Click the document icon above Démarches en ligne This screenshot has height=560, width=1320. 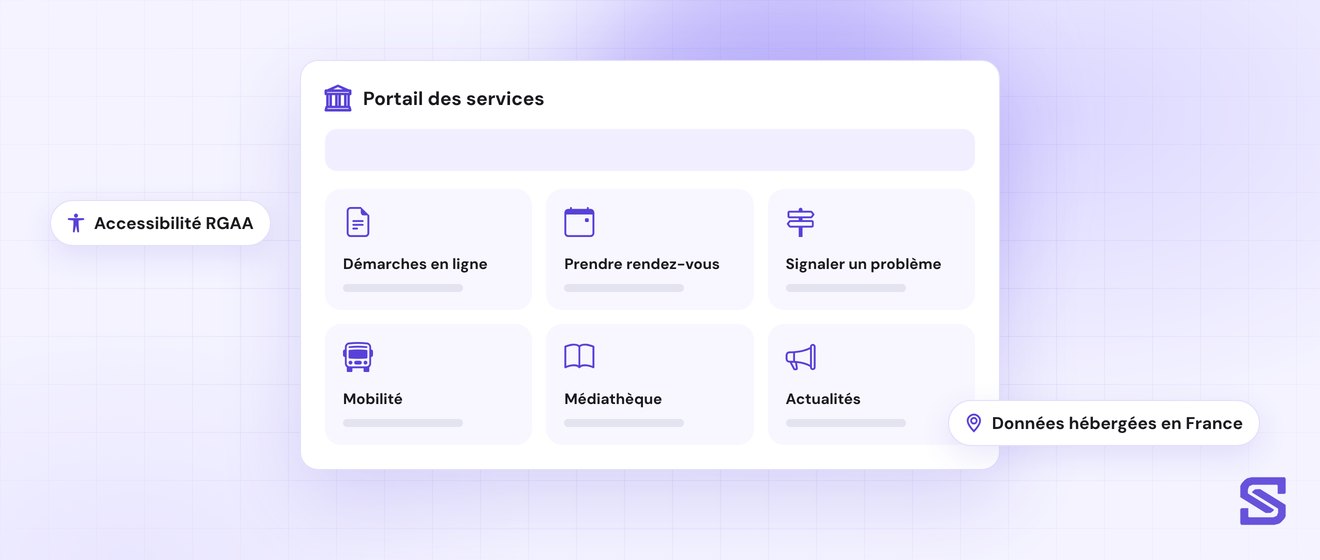pos(357,222)
